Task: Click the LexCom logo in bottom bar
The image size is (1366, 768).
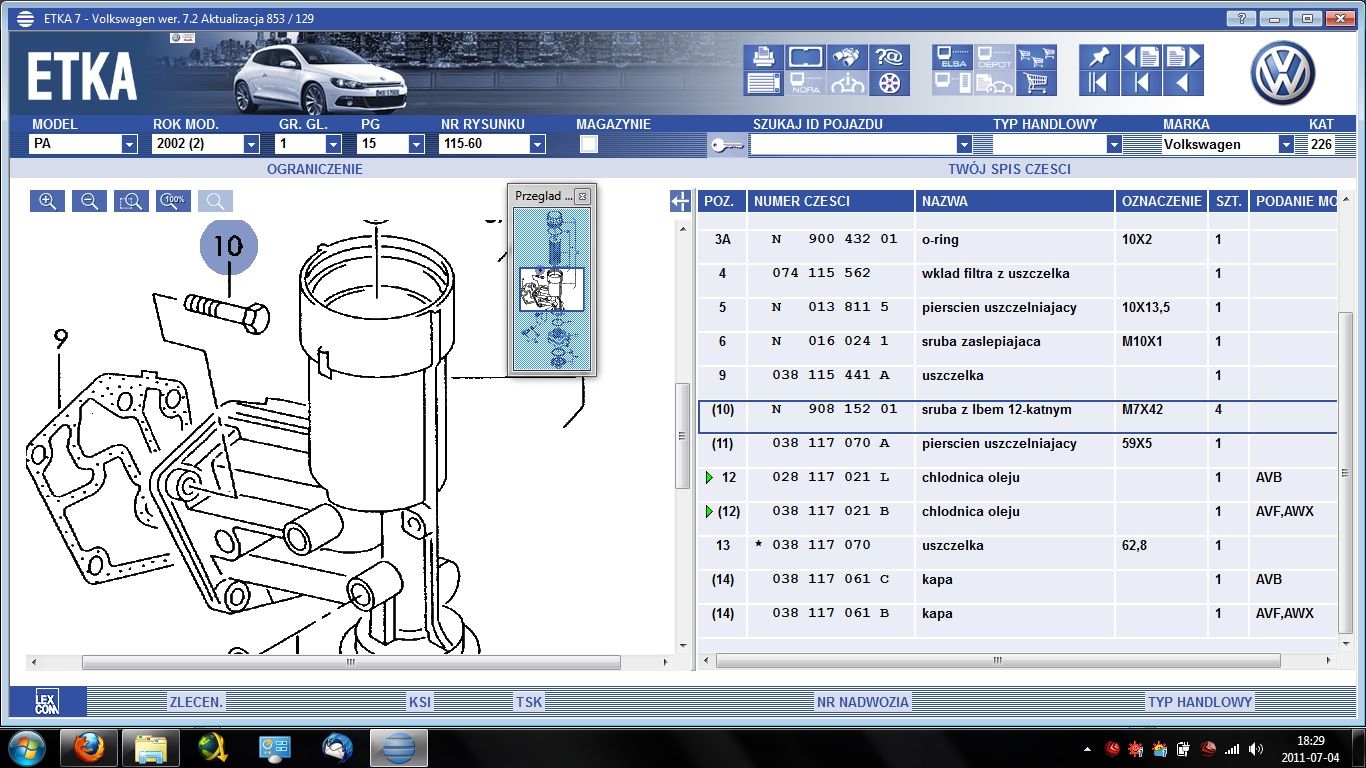Action: point(47,701)
